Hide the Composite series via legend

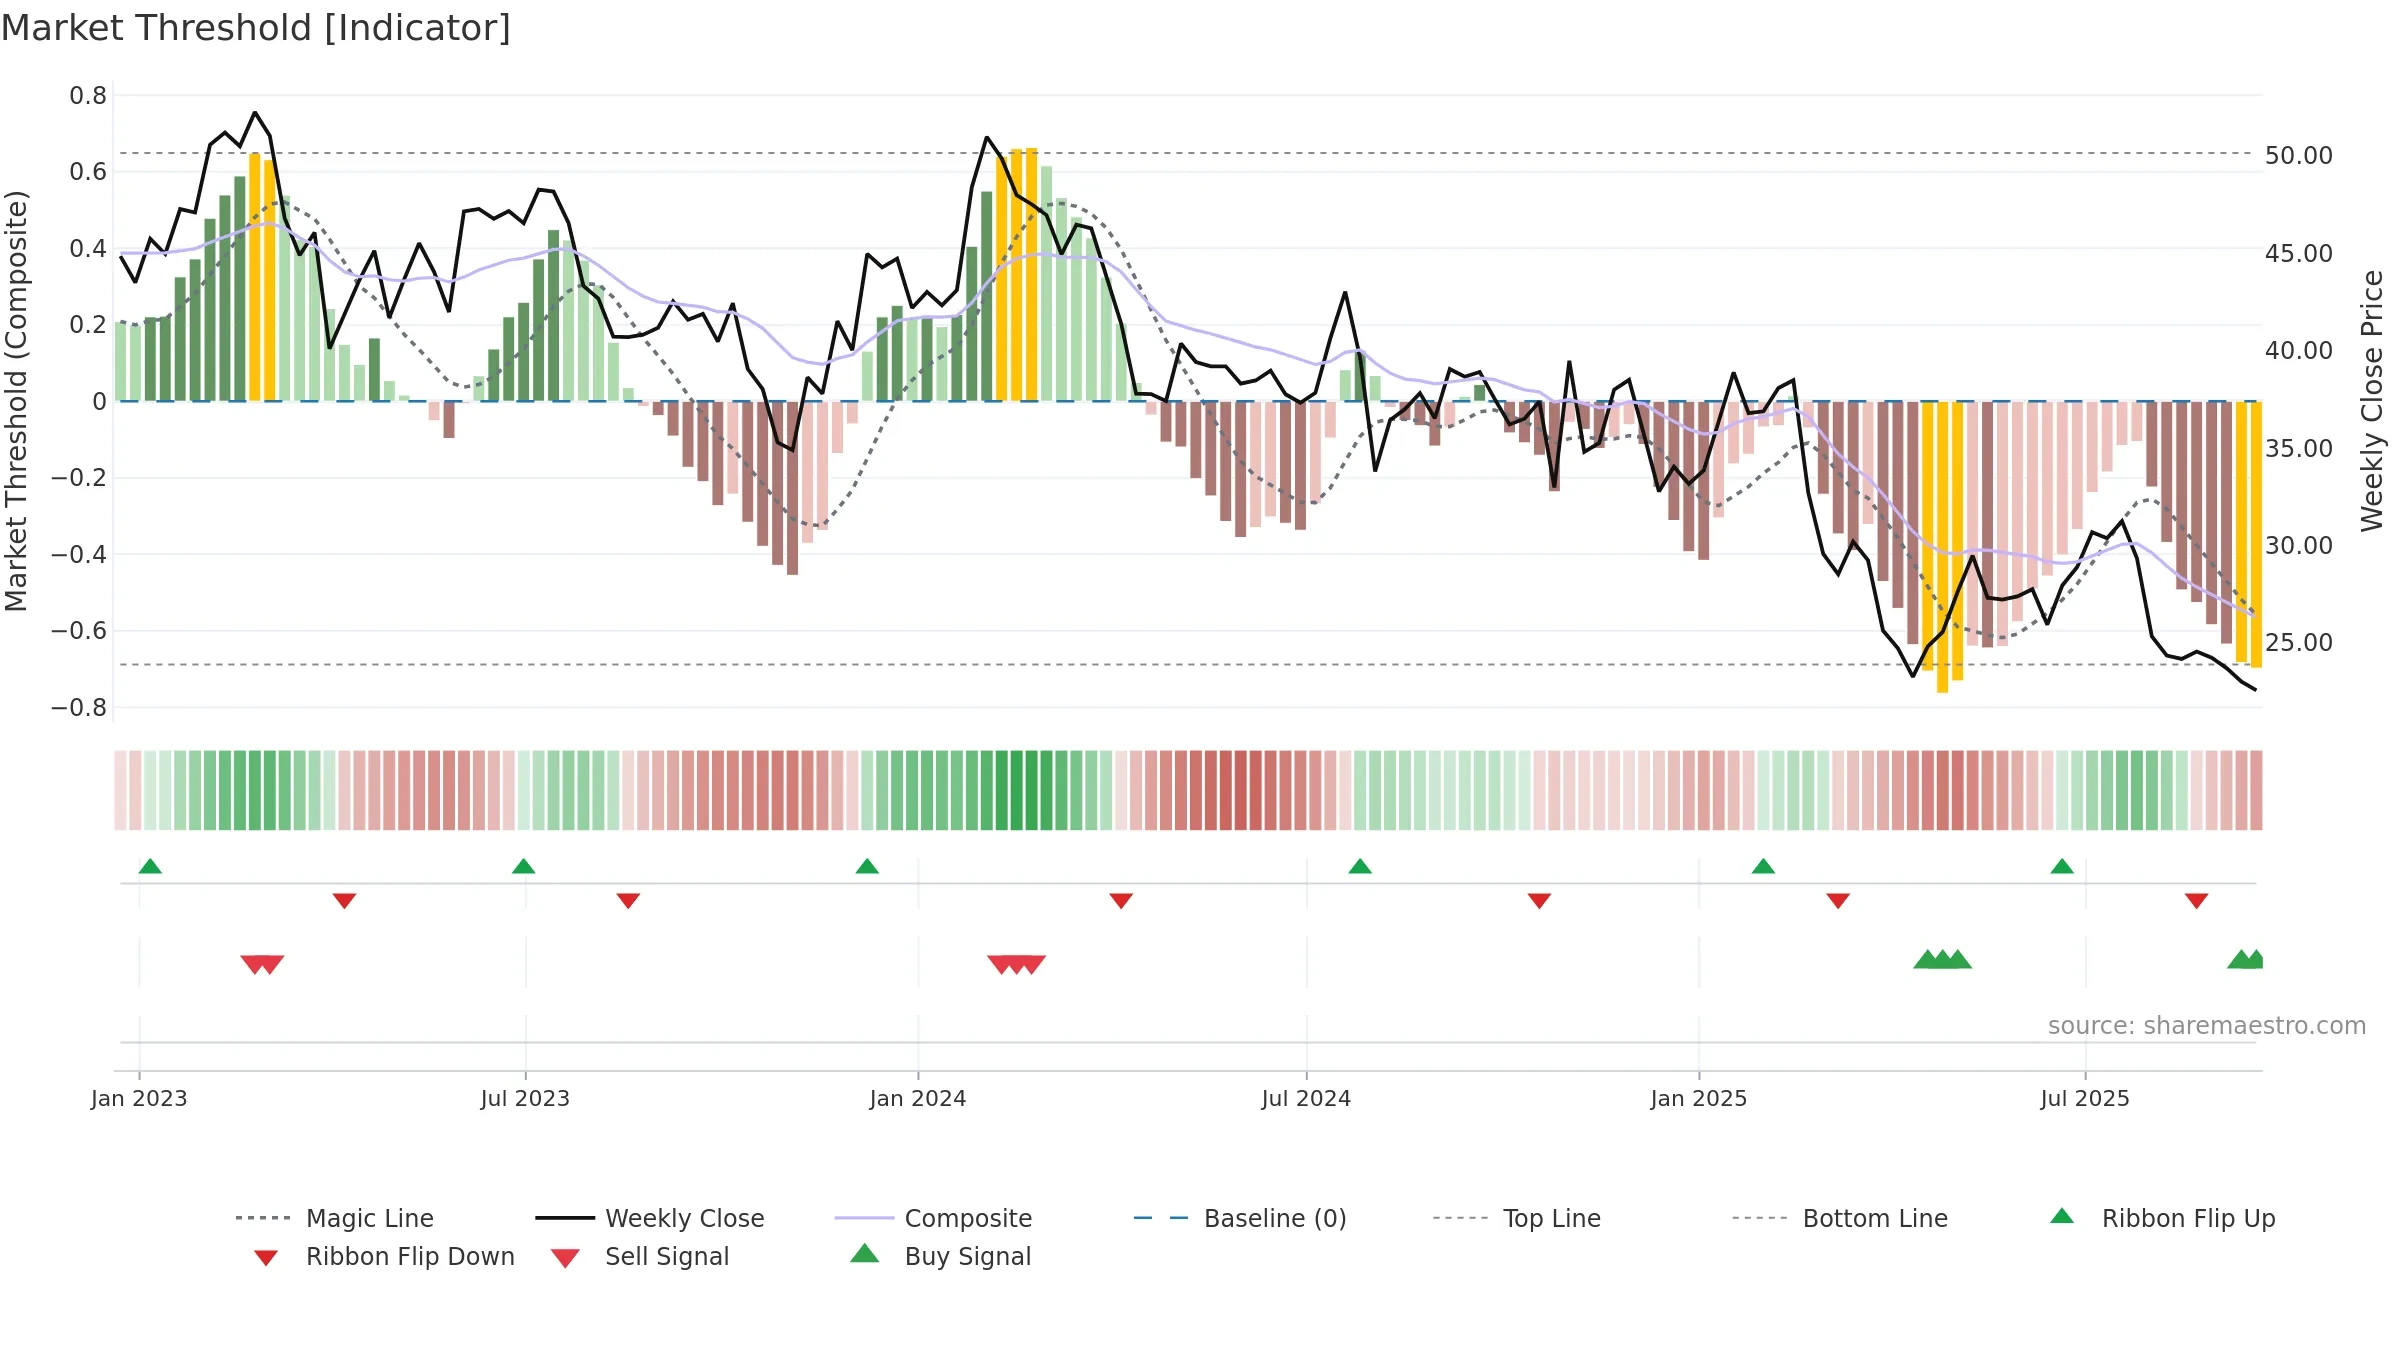[x=933, y=1218]
